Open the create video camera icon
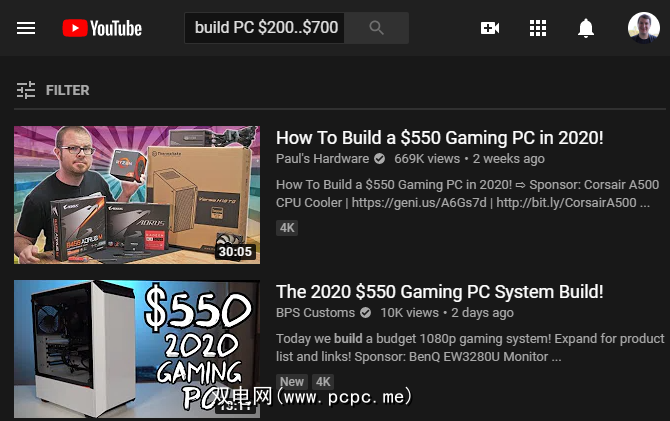670x421 pixels. (490, 28)
